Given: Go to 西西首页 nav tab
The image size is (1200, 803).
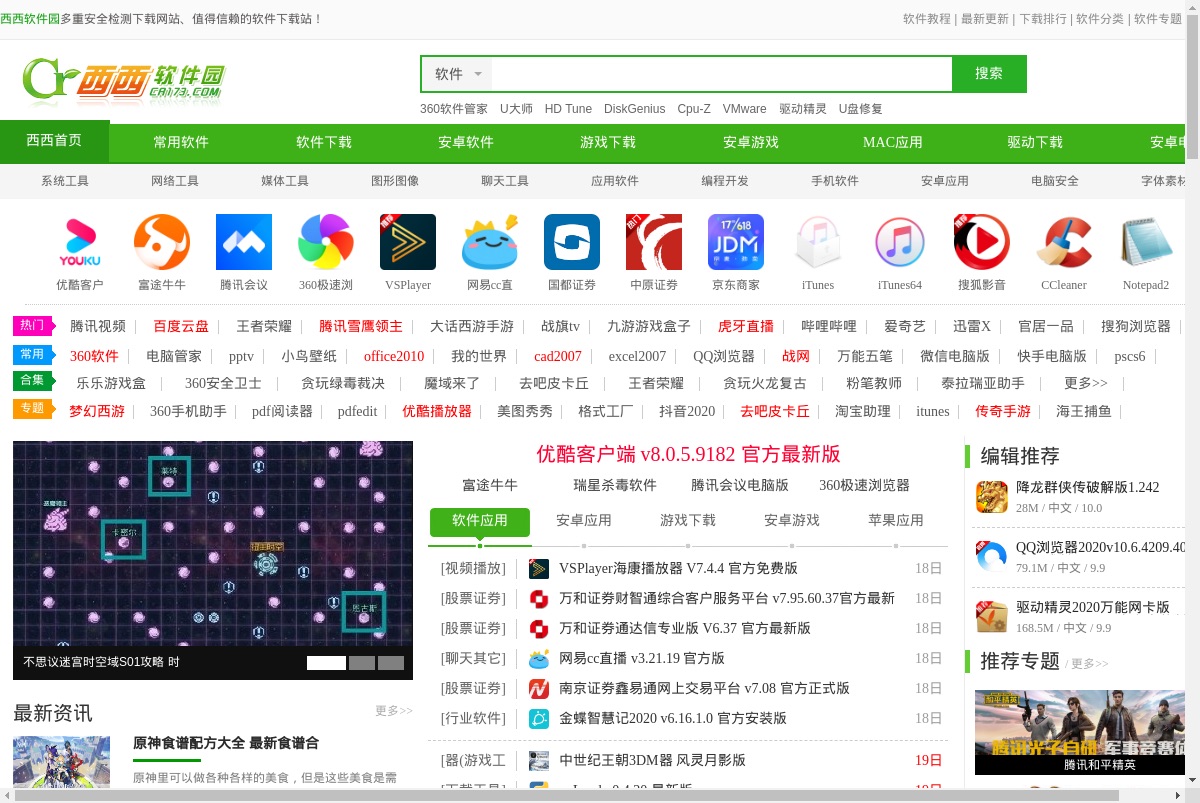Looking at the screenshot, I should tap(55, 141).
